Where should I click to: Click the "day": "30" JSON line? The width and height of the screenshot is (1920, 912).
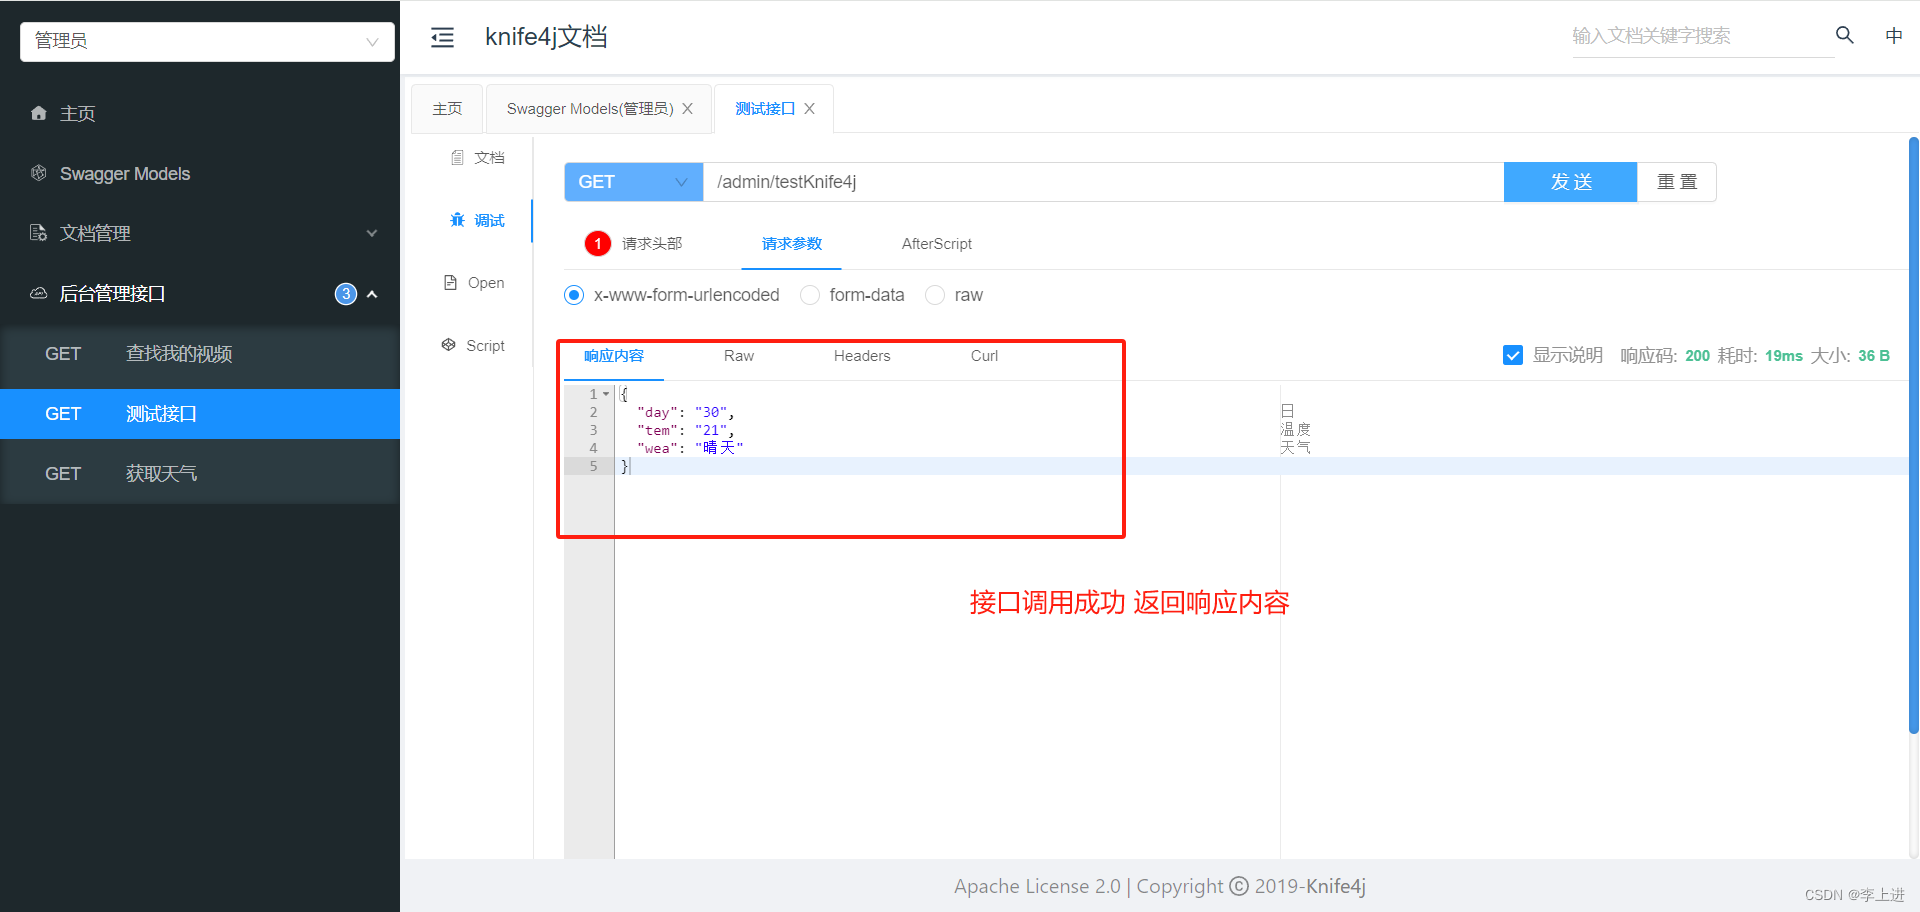coord(685,412)
